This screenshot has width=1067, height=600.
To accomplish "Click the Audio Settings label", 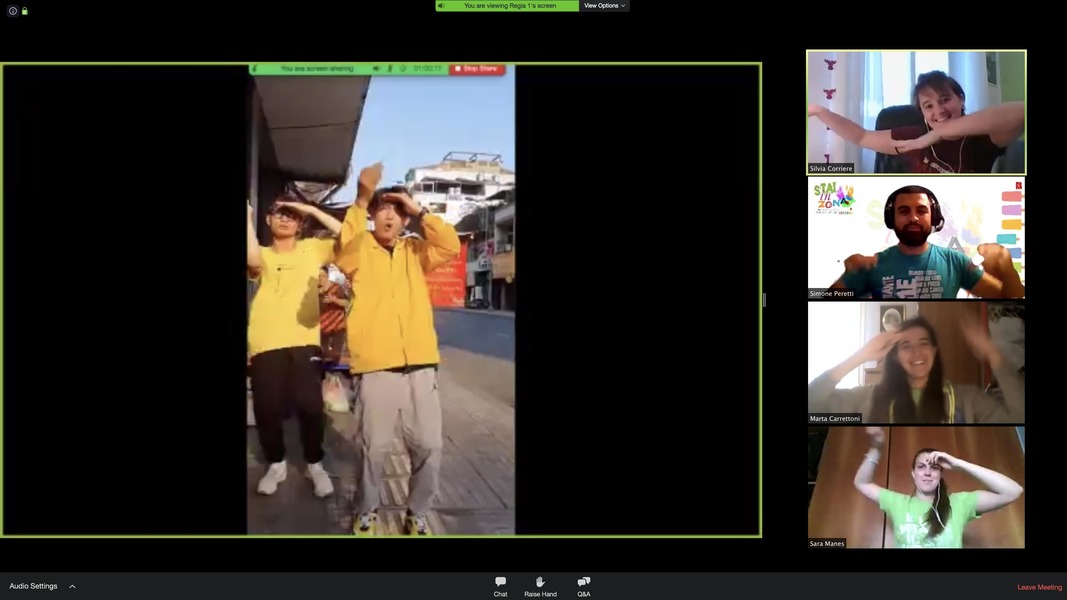I will coord(34,586).
